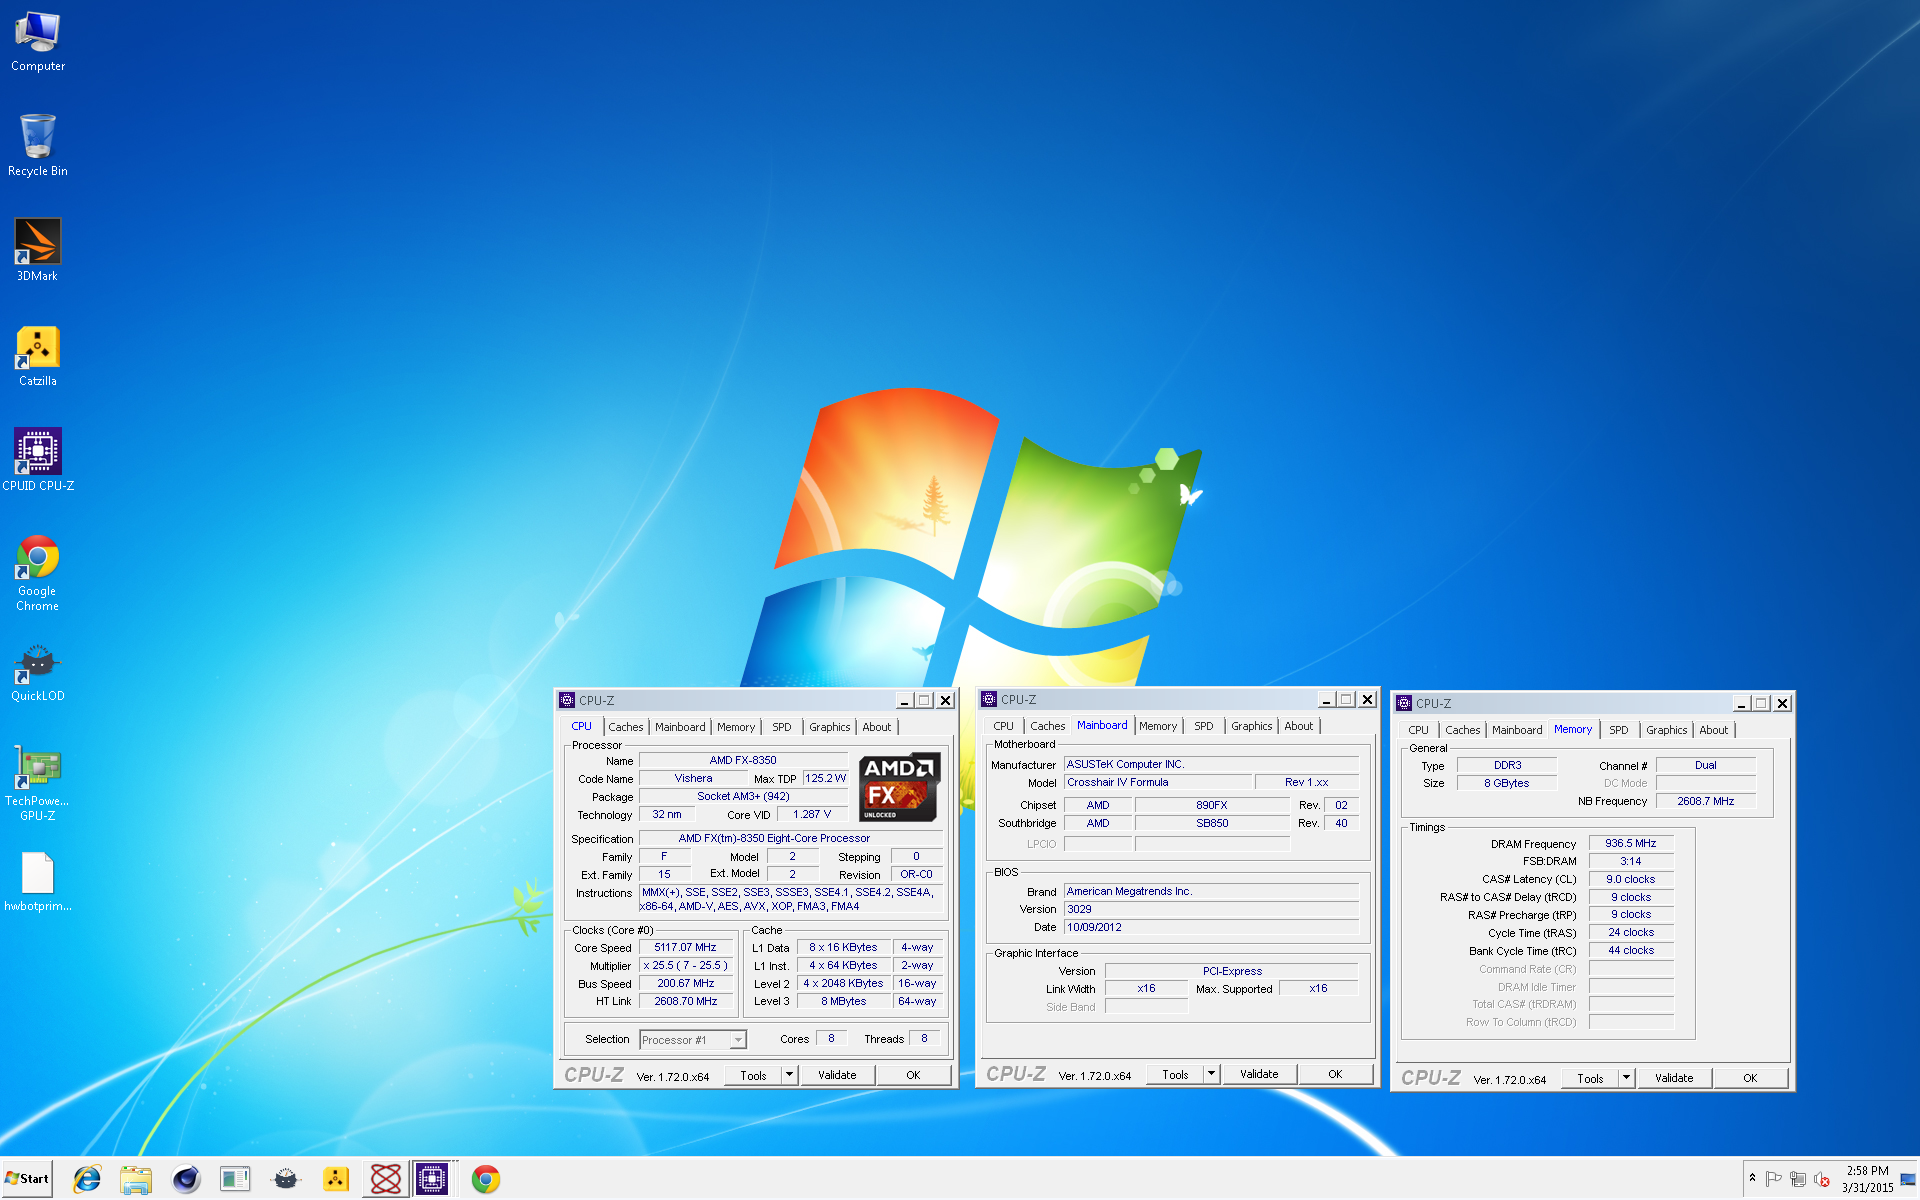The image size is (1920, 1200).
Task: Open About tab in left CPU-Z window
Action: (x=877, y=727)
